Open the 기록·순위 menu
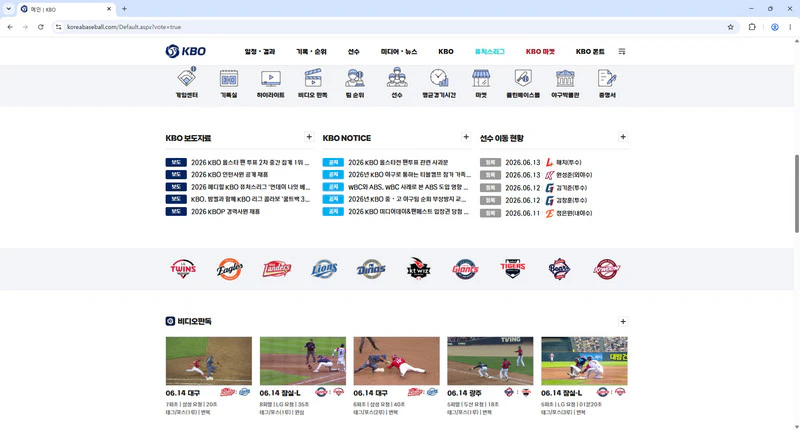This screenshot has width=800, height=430. (x=311, y=52)
